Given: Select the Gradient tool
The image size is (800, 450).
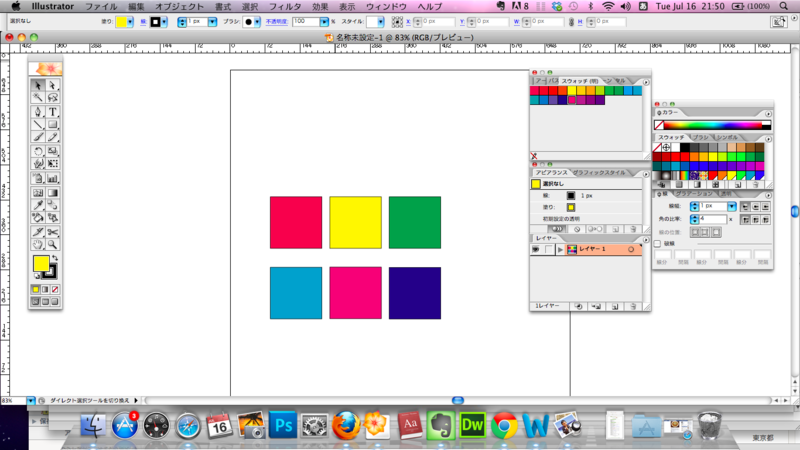Looking at the screenshot, I should (x=53, y=193).
